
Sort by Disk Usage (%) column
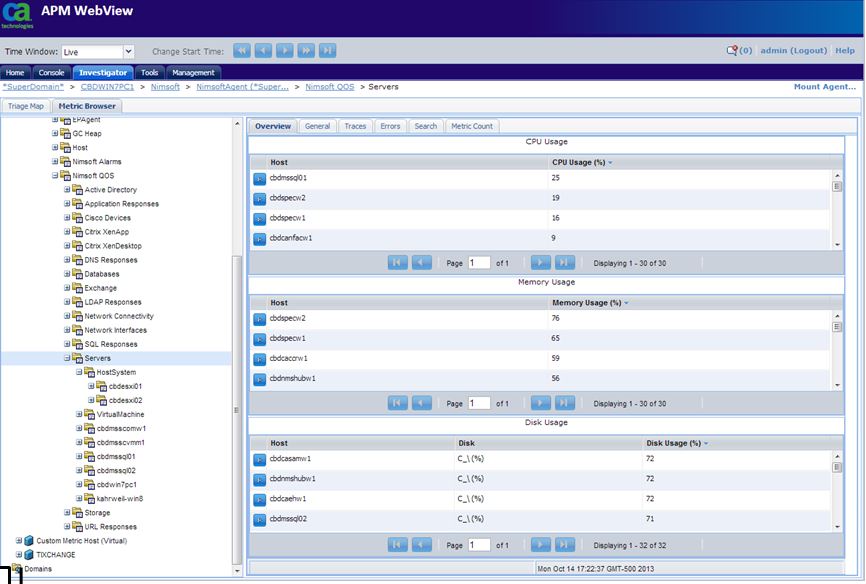click(x=673, y=443)
